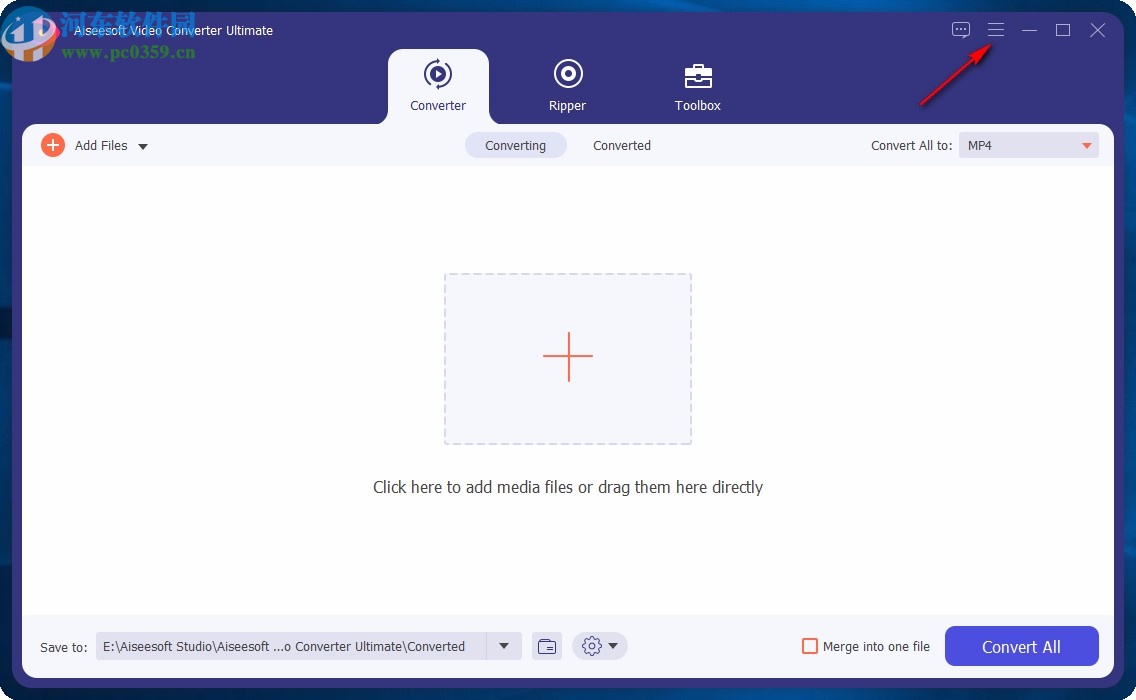Click the plus icon in the drop area
Image resolution: width=1136 pixels, height=700 pixels.
pyautogui.click(x=567, y=357)
